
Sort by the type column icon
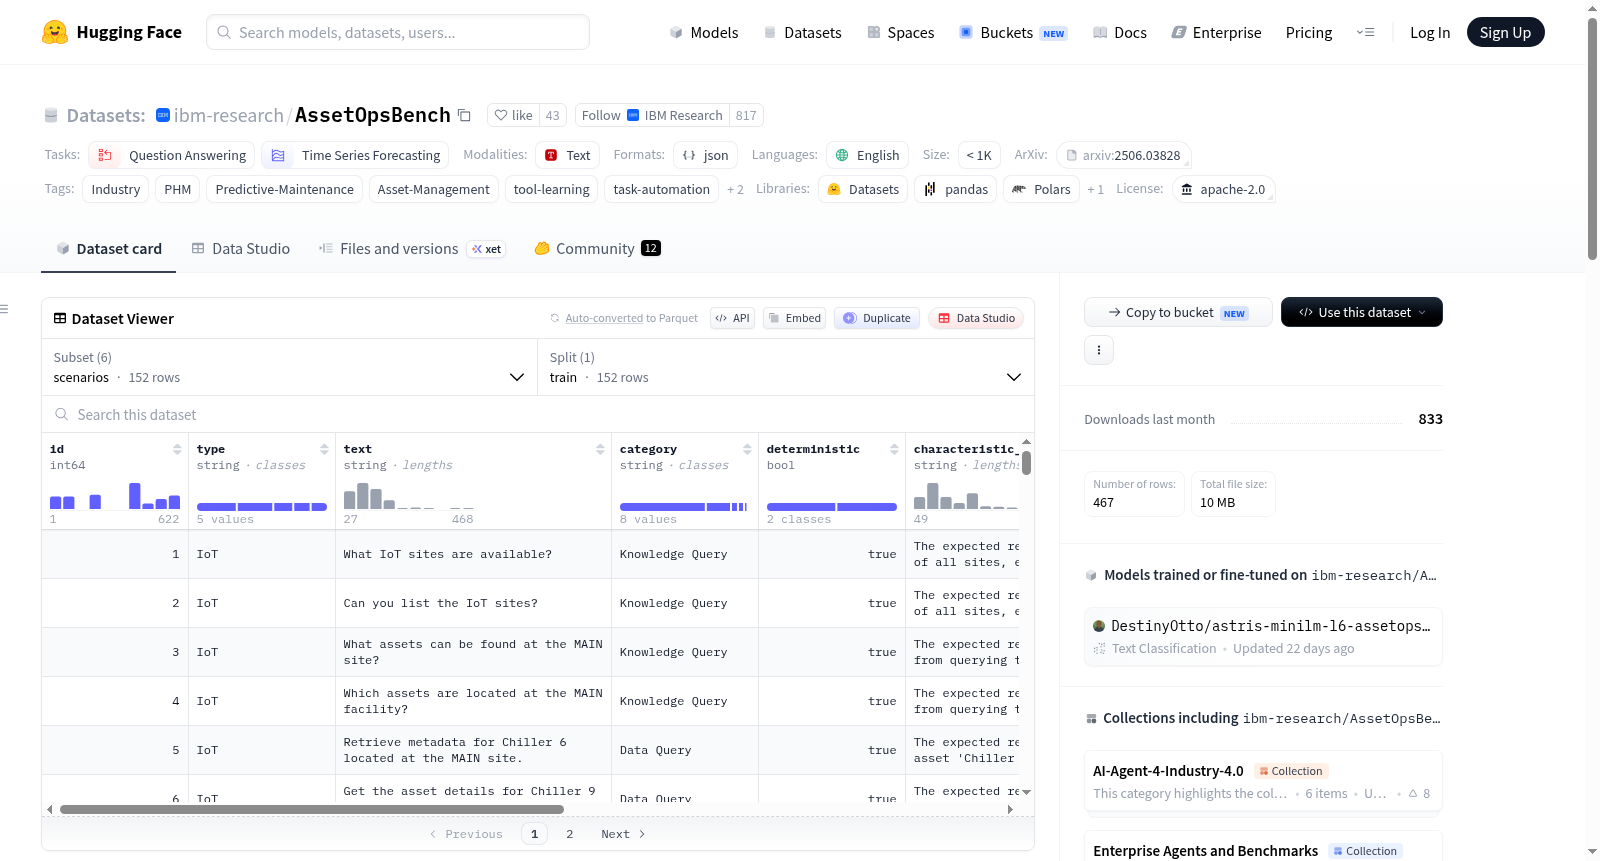click(324, 449)
